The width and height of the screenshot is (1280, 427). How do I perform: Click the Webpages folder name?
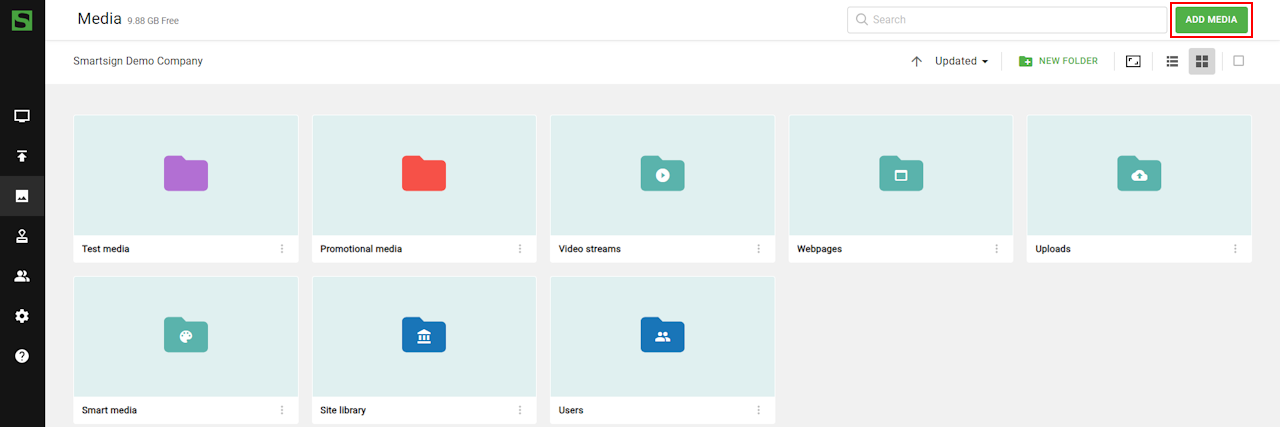(x=819, y=249)
